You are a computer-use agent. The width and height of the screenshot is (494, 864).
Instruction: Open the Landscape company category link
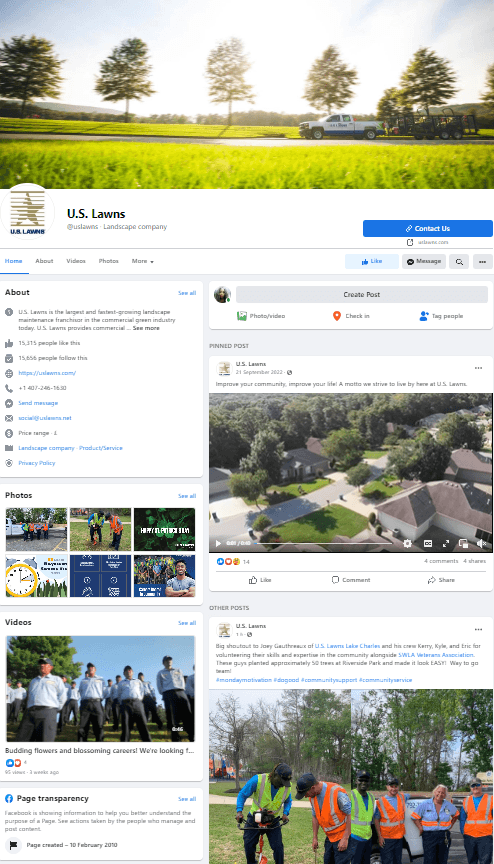click(x=46, y=448)
